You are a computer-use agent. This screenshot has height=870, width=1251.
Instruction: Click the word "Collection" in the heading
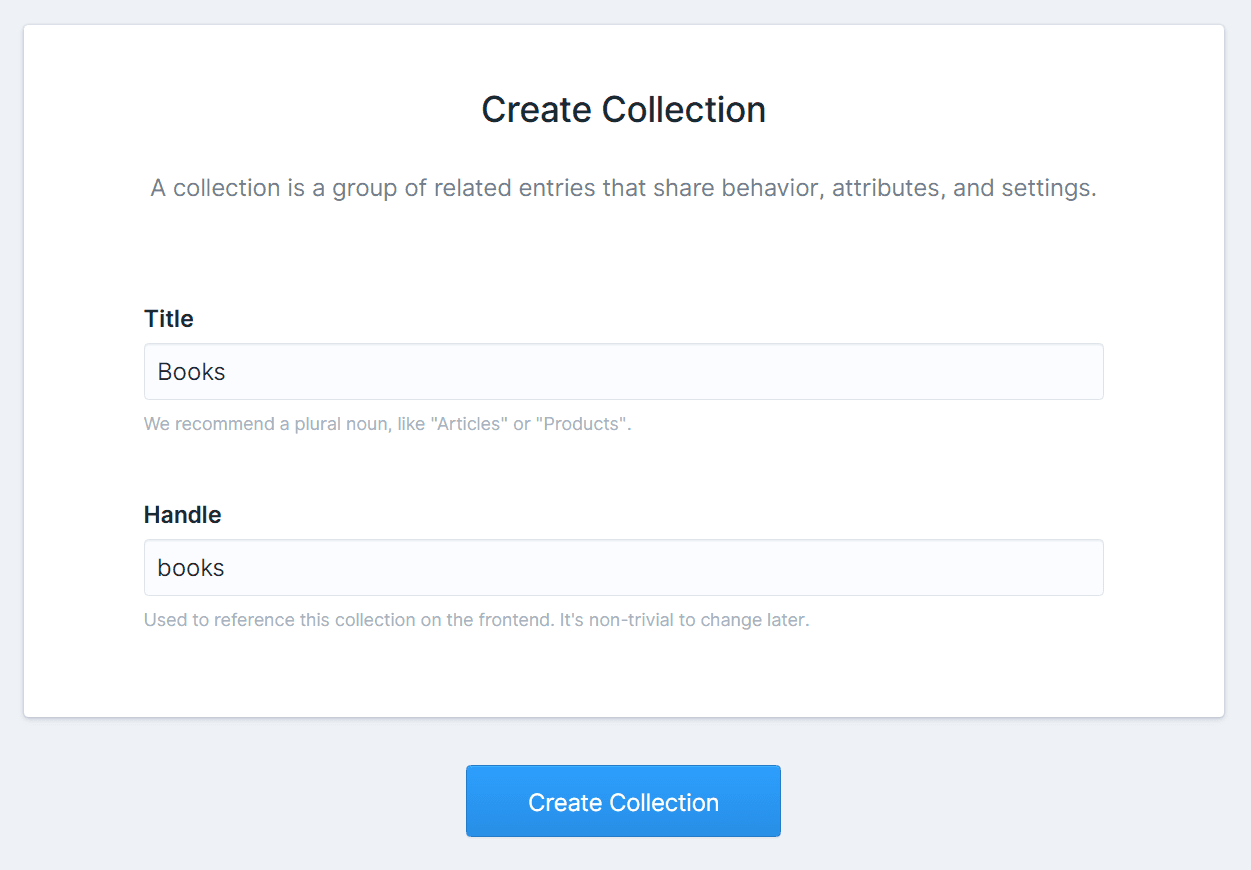[683, 110]
